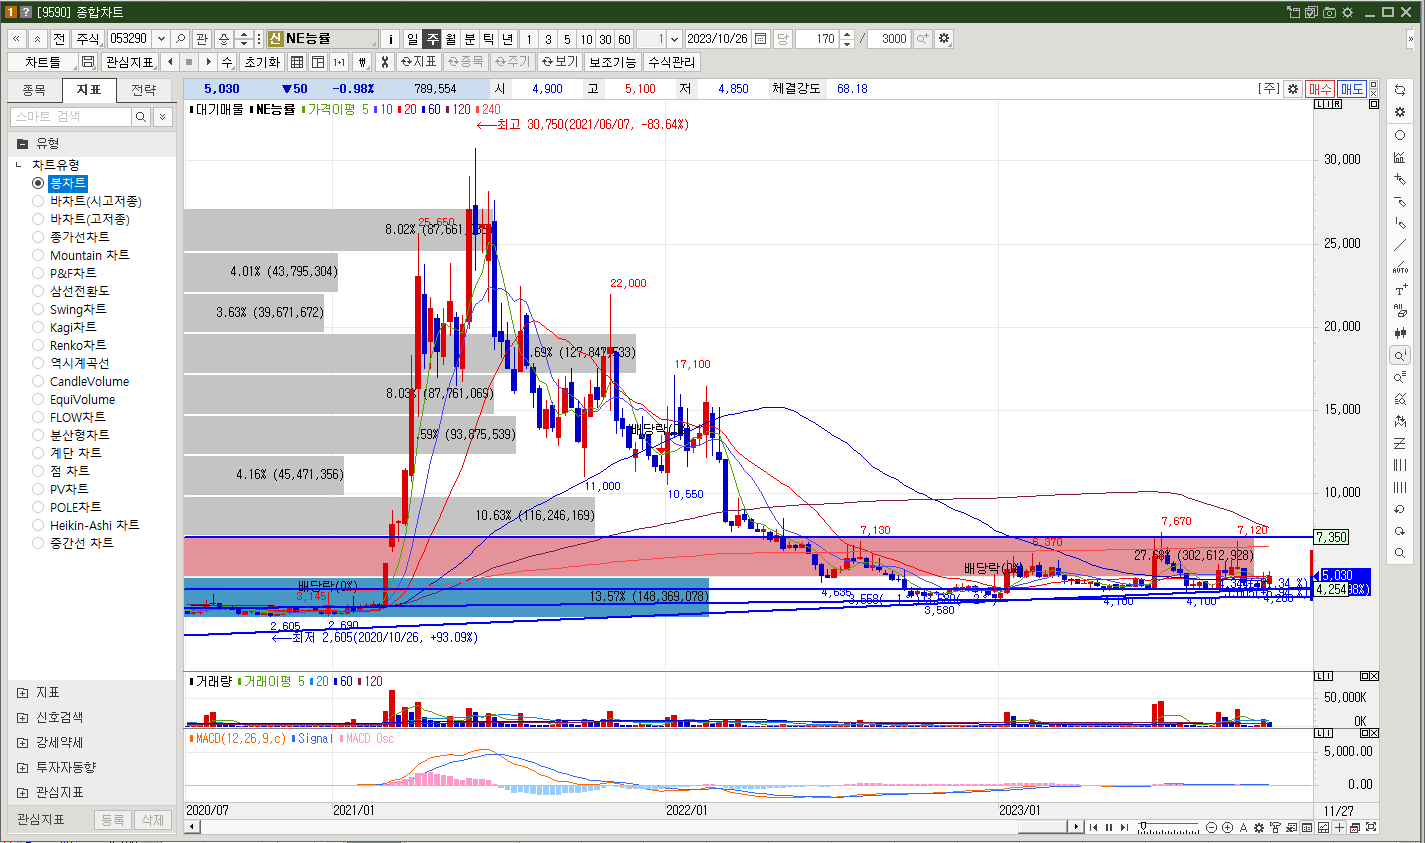This screenshot has height=843, width=1425.
Task: Click the search icon in the indicator search box
Action: (141, 117)
